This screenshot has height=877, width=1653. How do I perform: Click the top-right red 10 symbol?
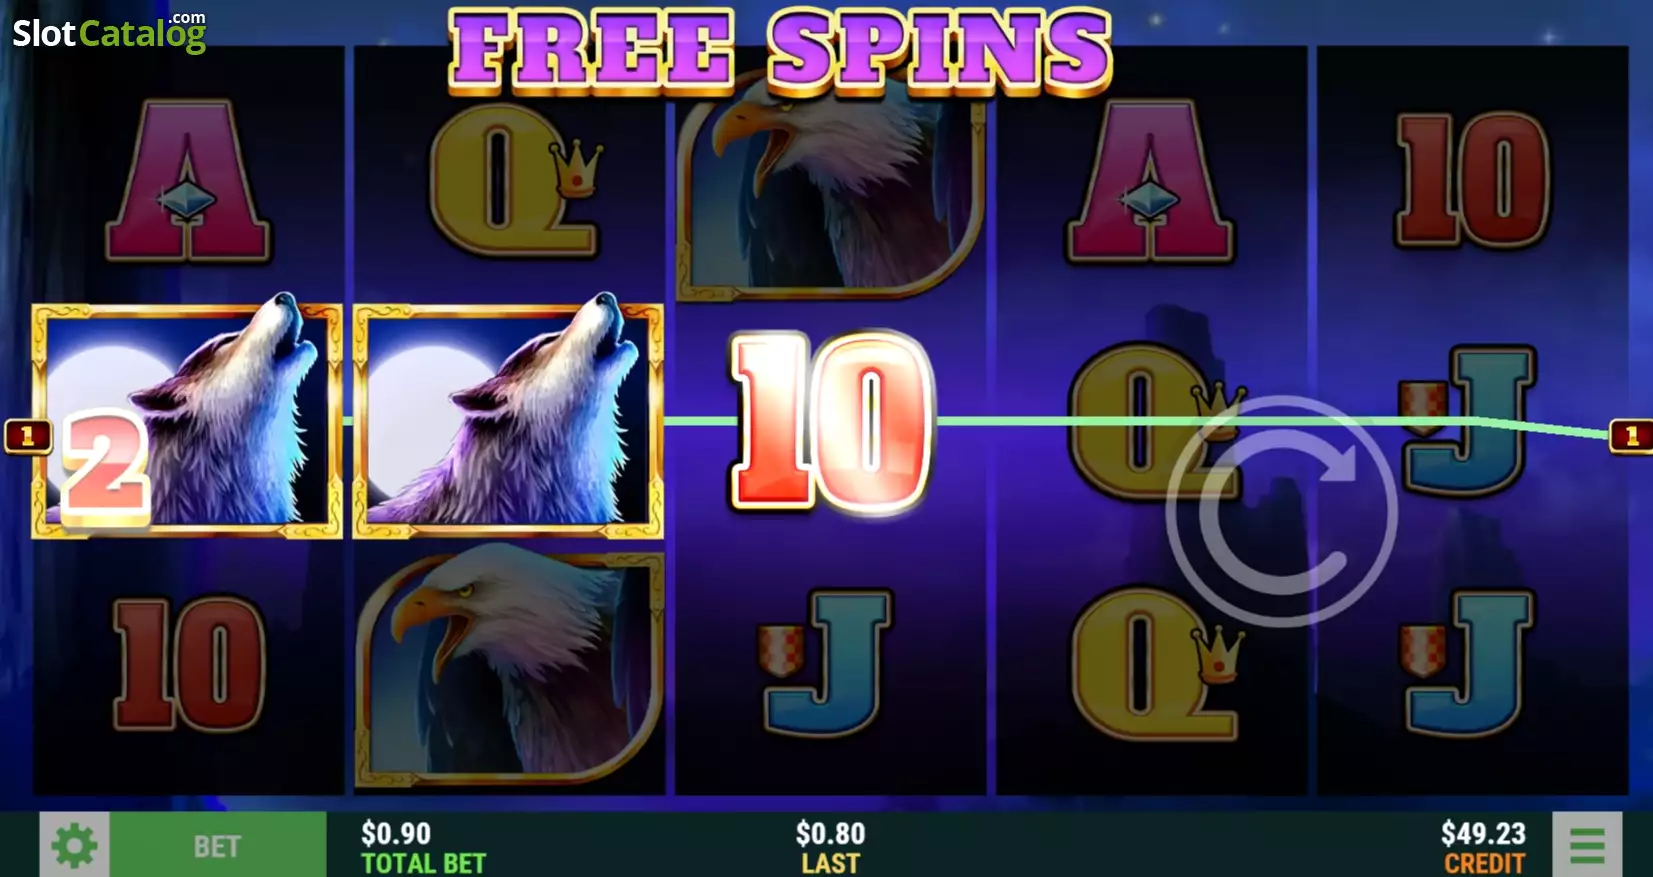coord(1472,180)
